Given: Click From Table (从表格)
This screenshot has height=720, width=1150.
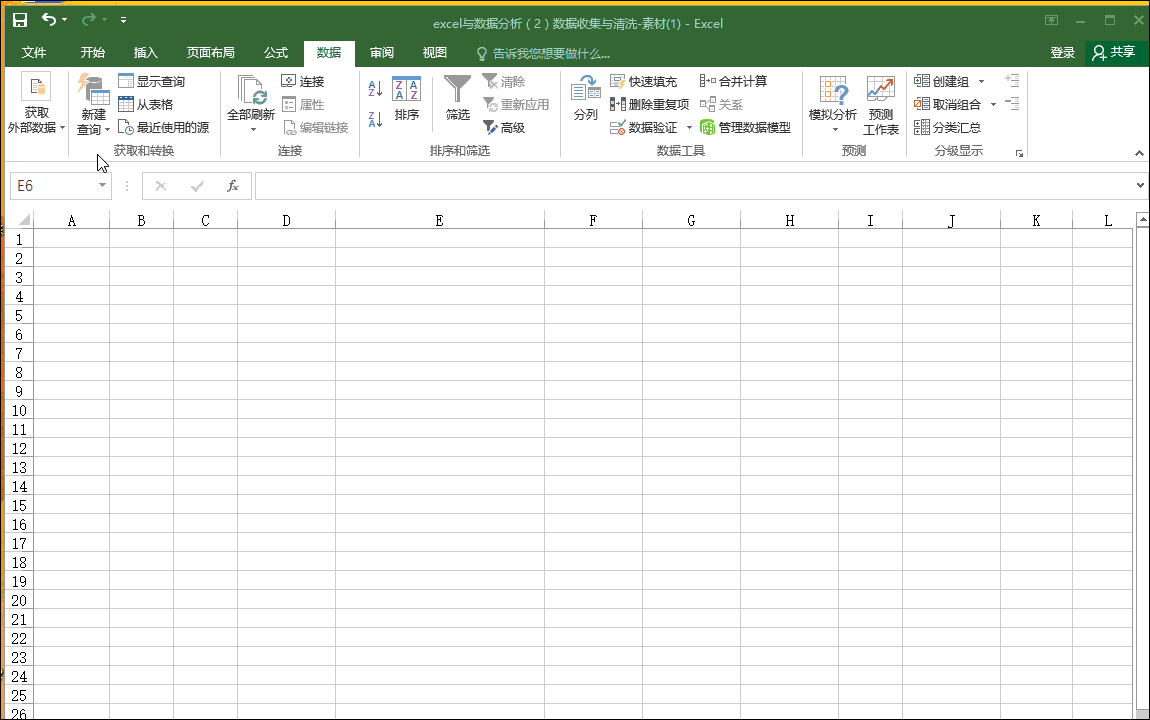Looking at the screenshot, I should 146,104.
